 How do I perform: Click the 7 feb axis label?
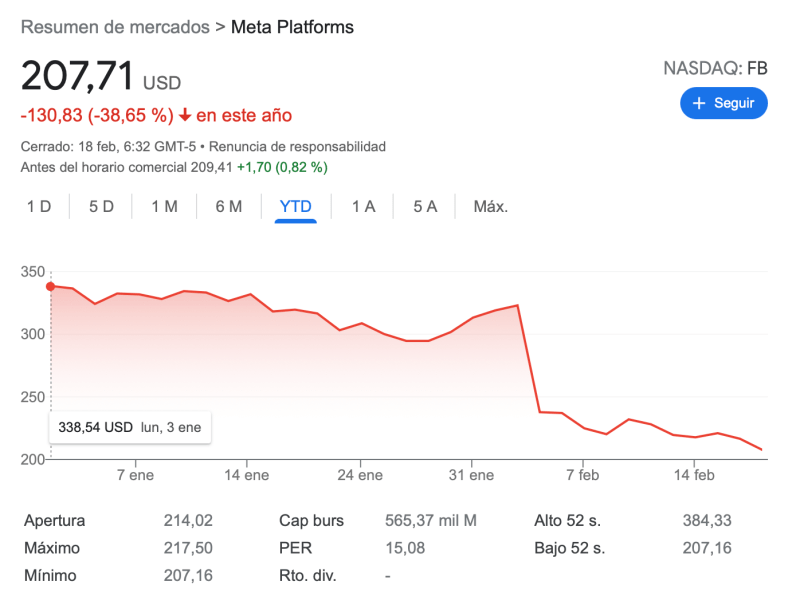[x=582, y=475]
